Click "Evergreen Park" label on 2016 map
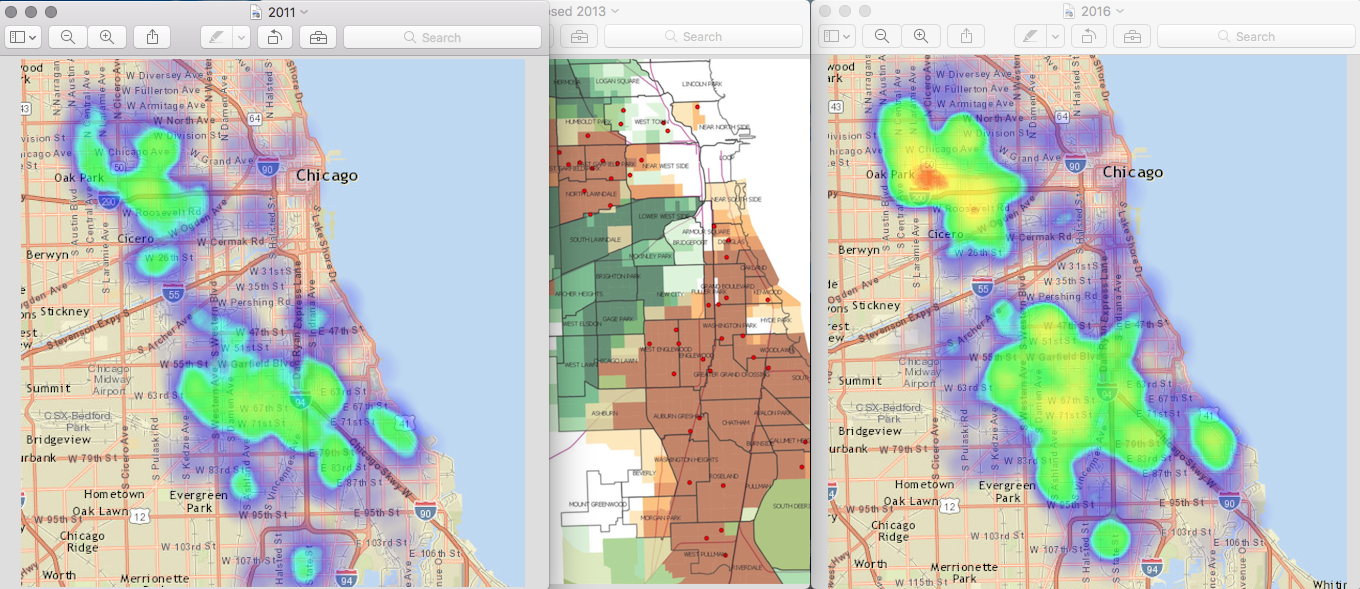 tap(1007, 491)
